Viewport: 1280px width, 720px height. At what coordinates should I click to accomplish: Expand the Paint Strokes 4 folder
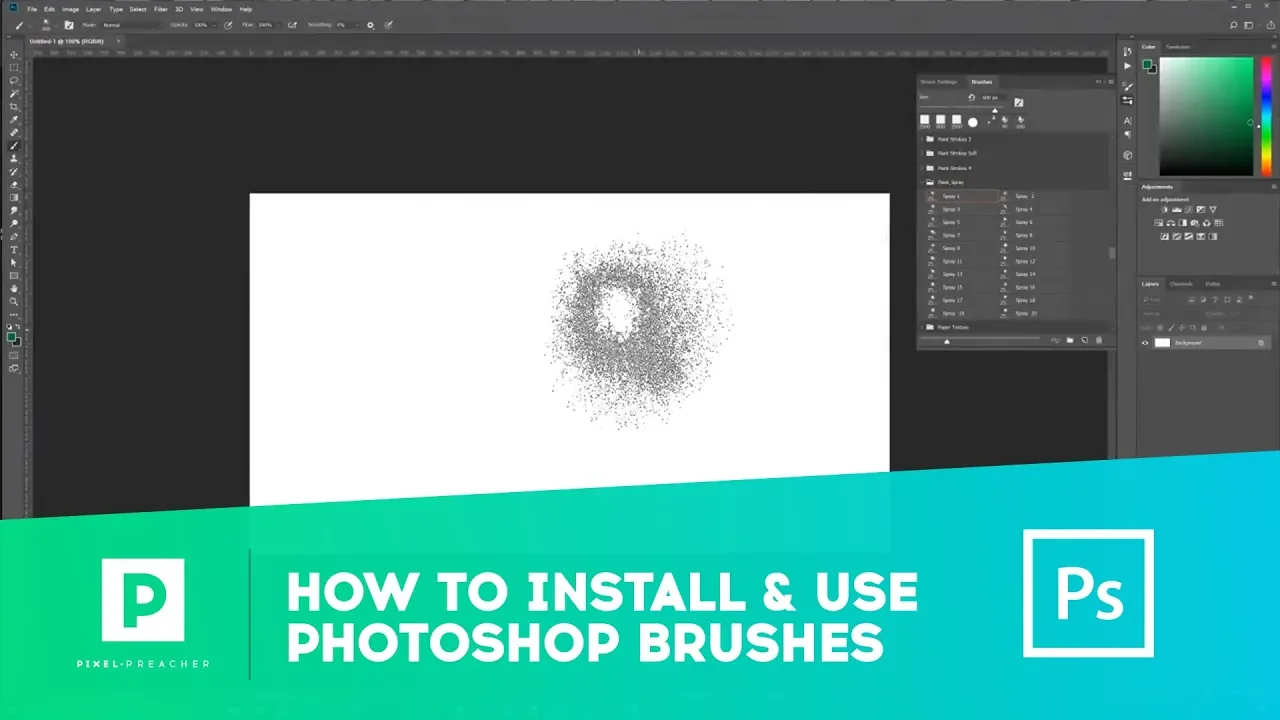pyautogui.click(x=921, y=168)
